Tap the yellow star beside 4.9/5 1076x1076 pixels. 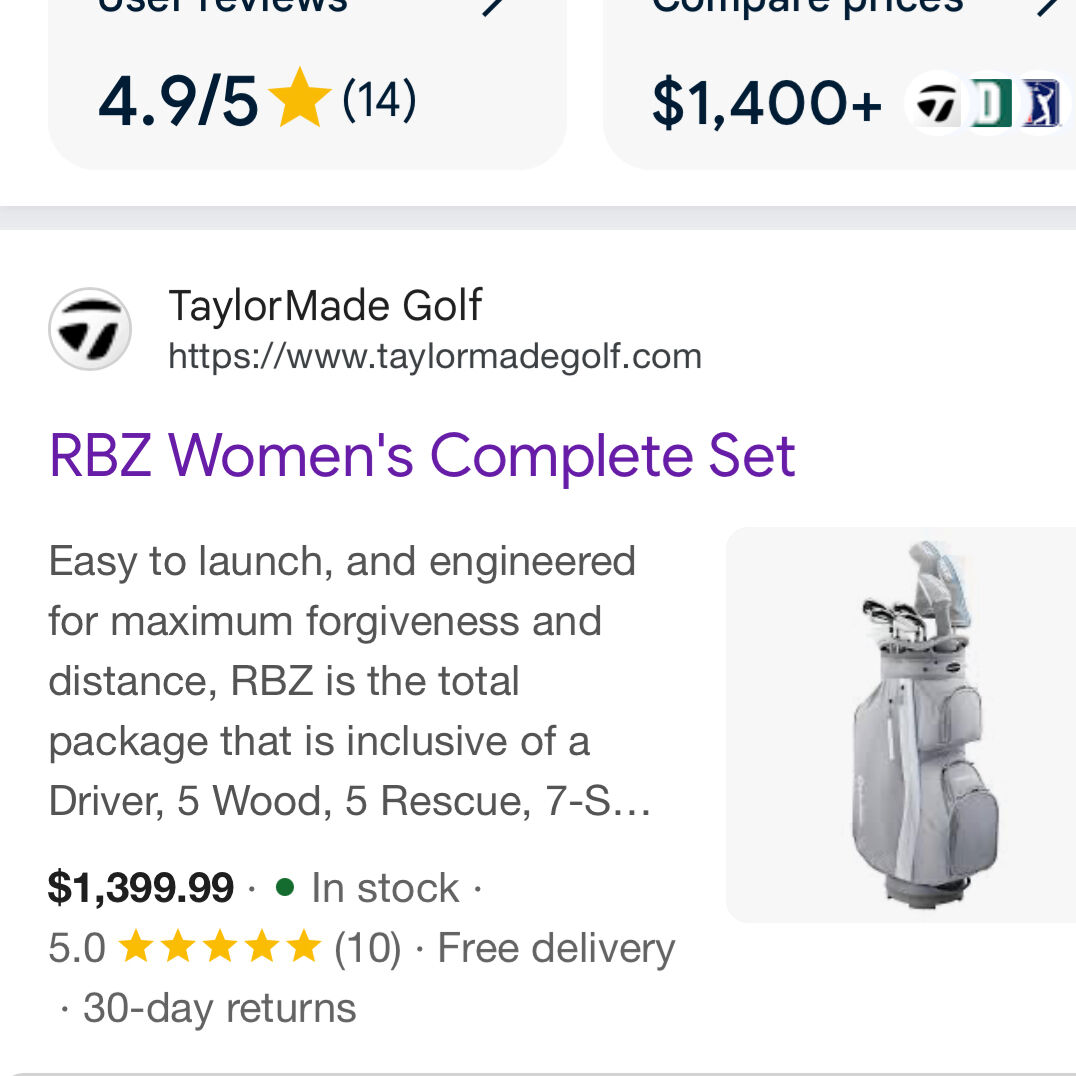coord(300,99)
